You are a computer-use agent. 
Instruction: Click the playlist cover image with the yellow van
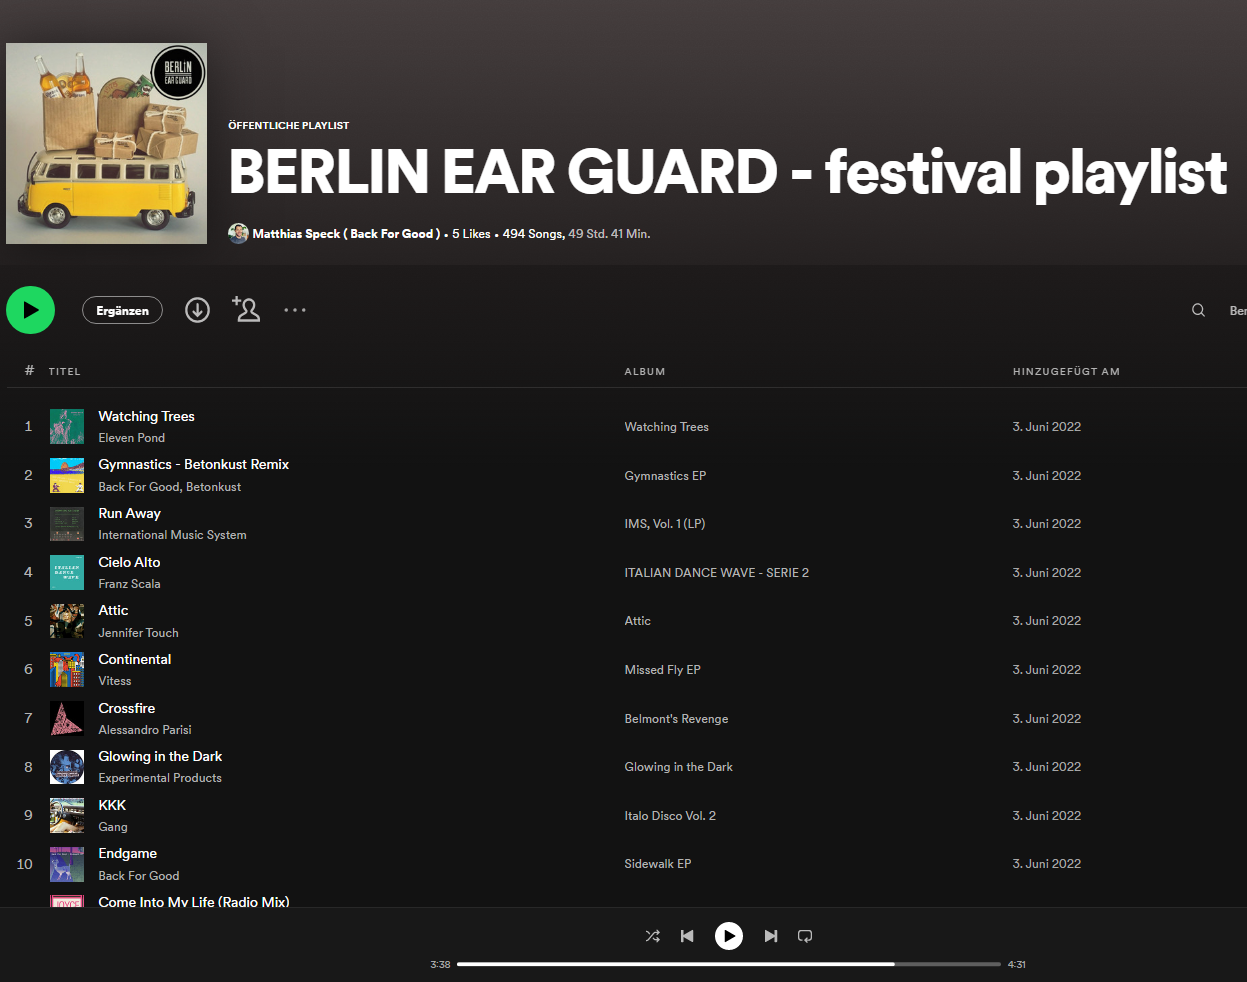click(106, 143)
